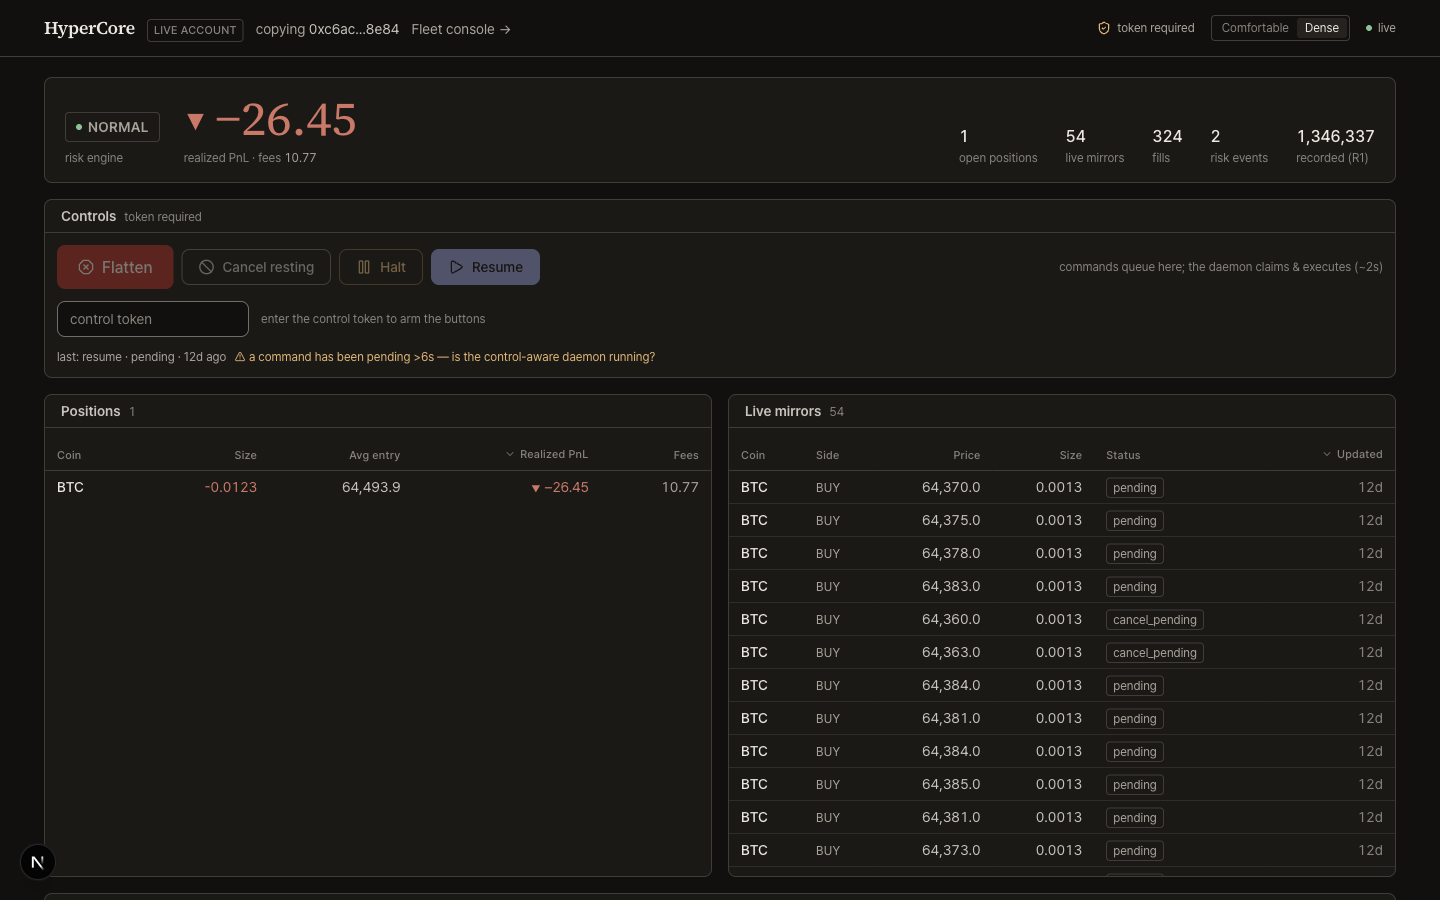This screenshot has width=1440, height=900.
Task: Click the 1,346,337 recorded stat
Action: (1335, 145)
